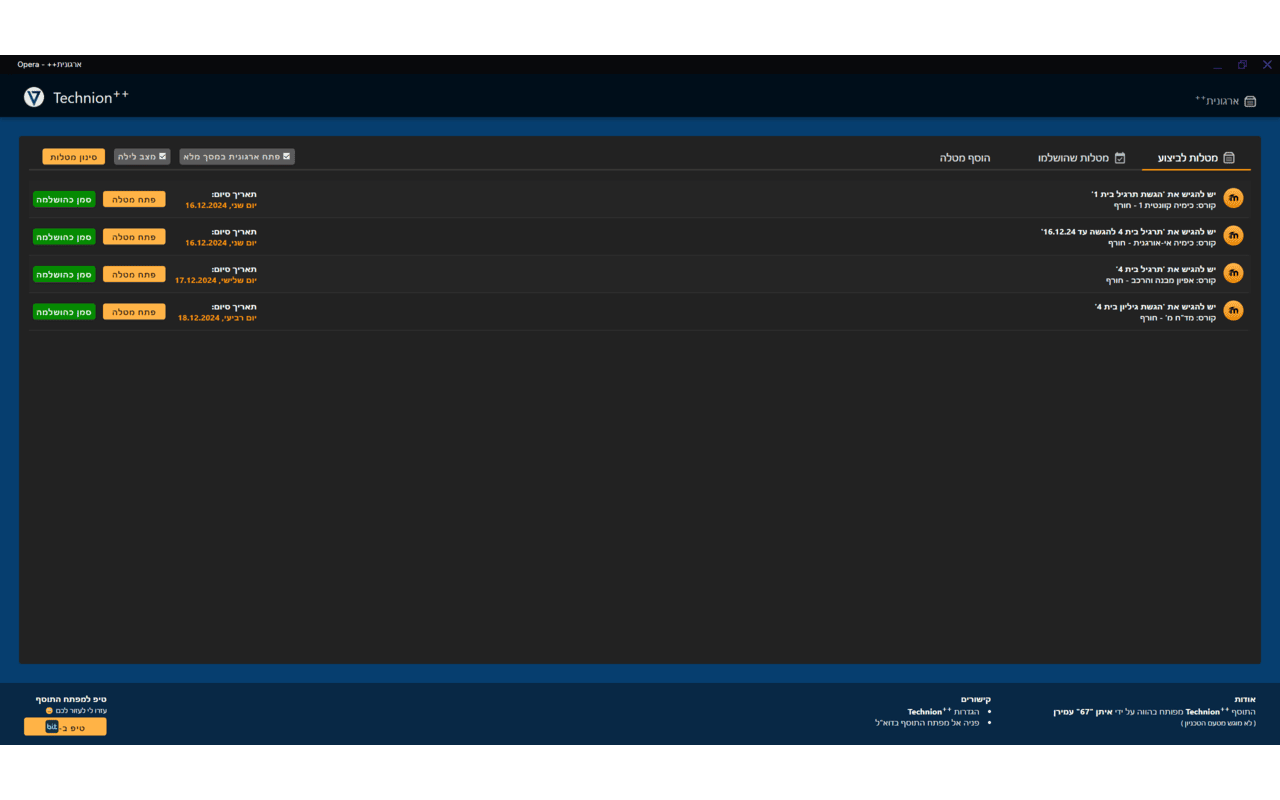Click 'פתח מטלה' for assignment due 18.12.2024

point(134,312)
